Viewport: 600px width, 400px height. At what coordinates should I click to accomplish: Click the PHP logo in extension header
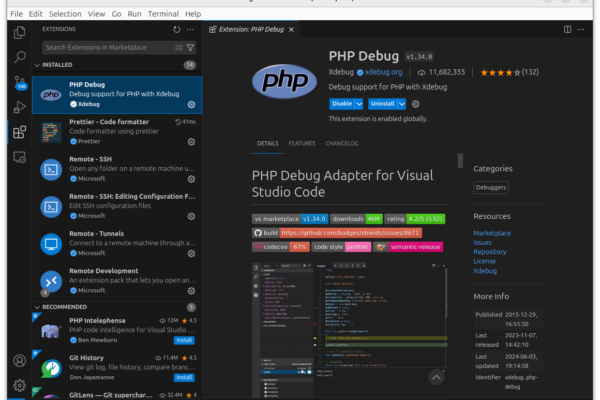284,81
